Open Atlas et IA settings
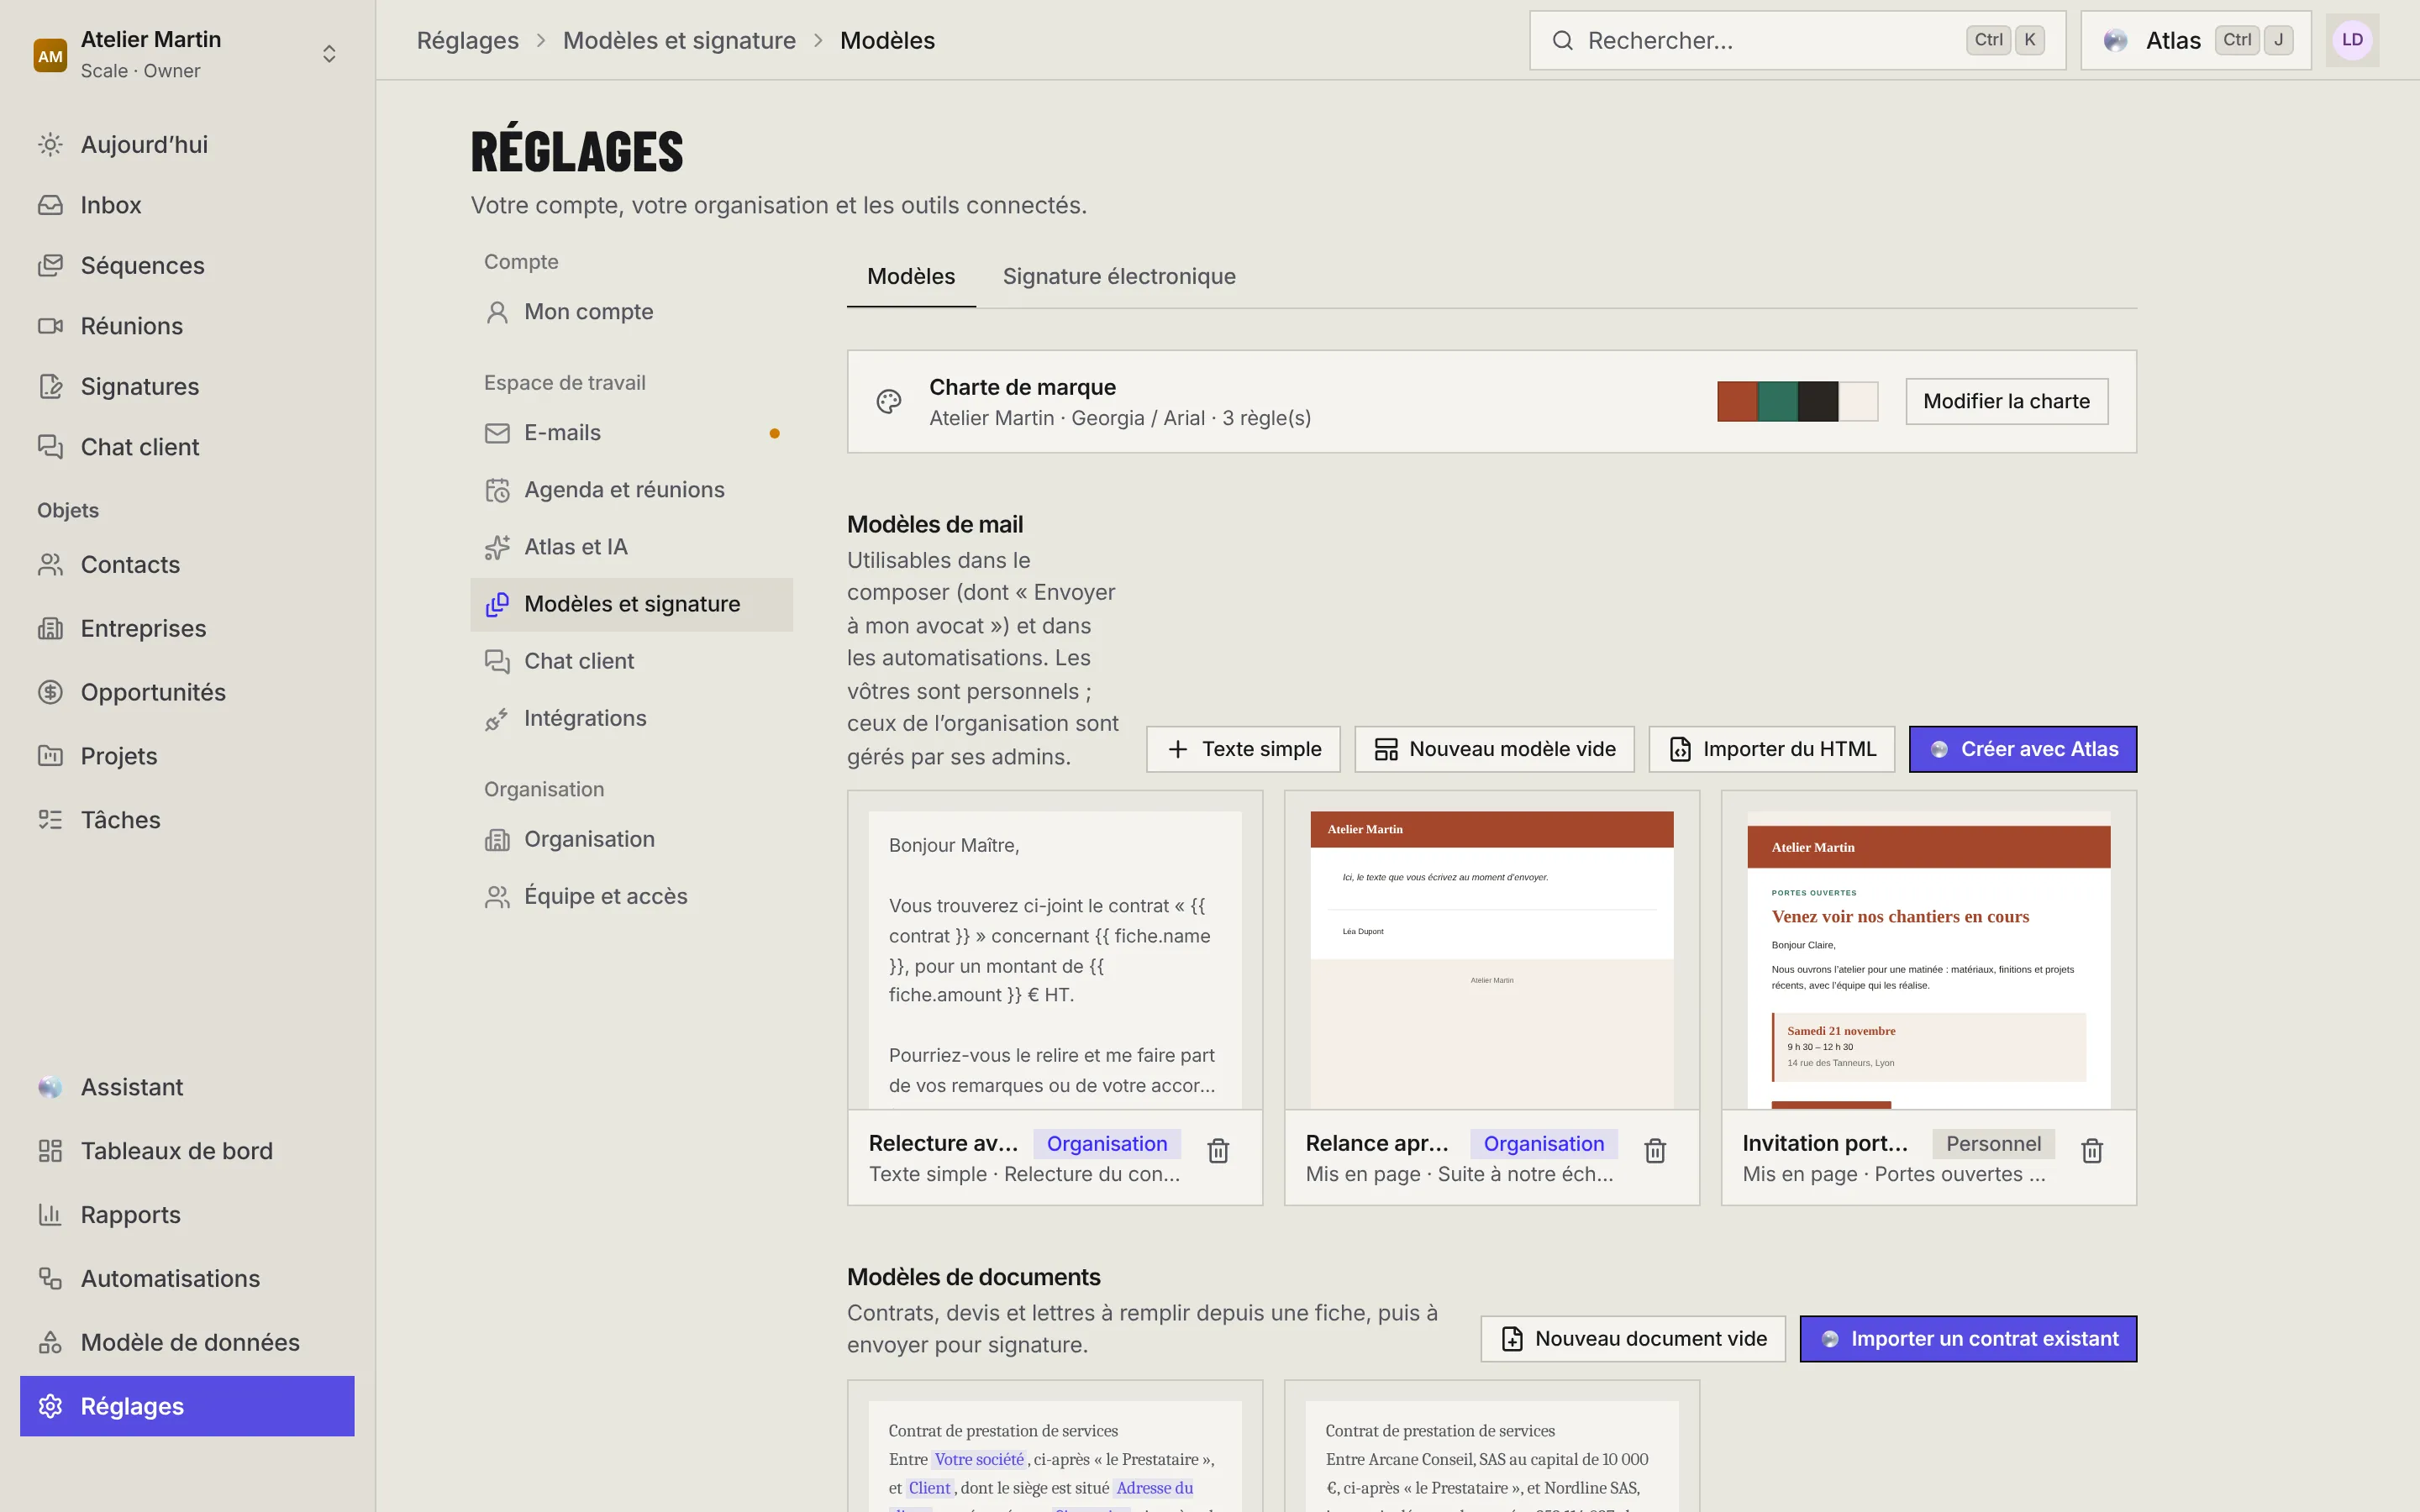This screenshot has width=2420, height=1512. (632, 547)
